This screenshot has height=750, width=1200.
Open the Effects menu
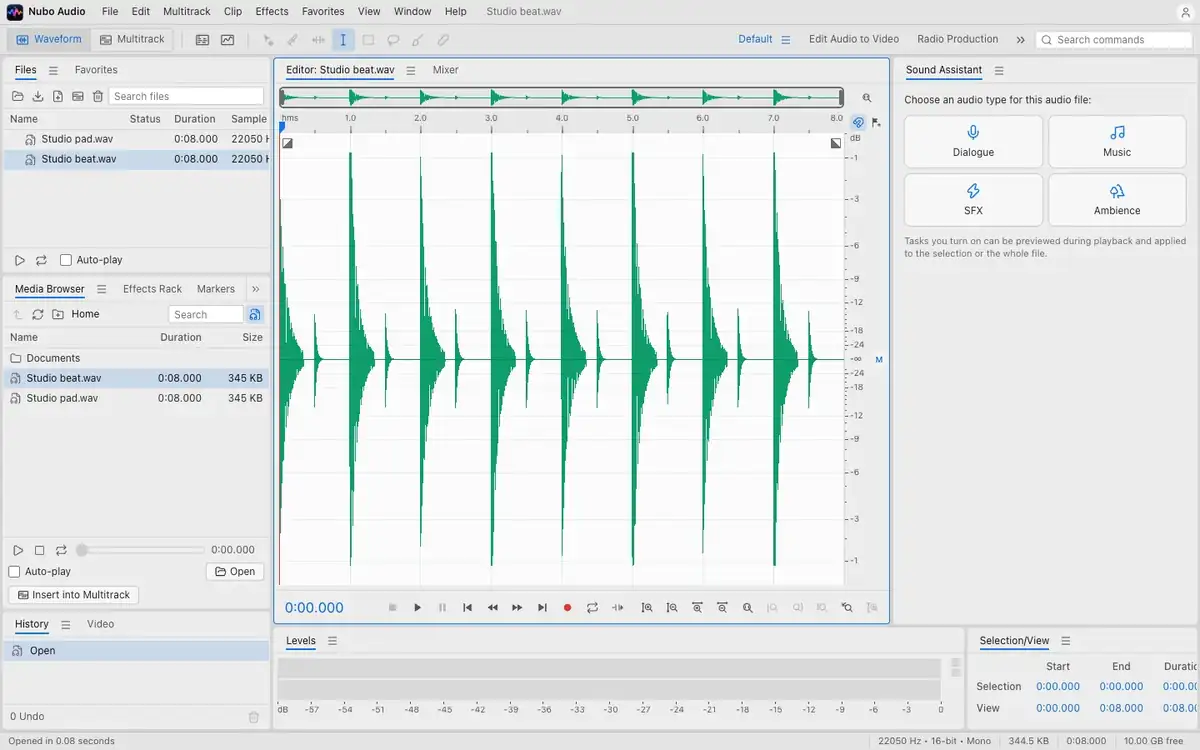(x=272, y=12)
